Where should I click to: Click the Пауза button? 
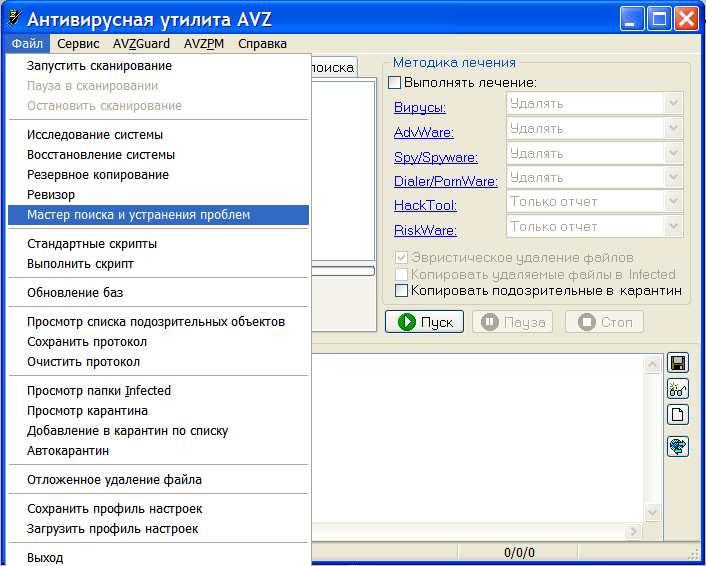(512, 322)
